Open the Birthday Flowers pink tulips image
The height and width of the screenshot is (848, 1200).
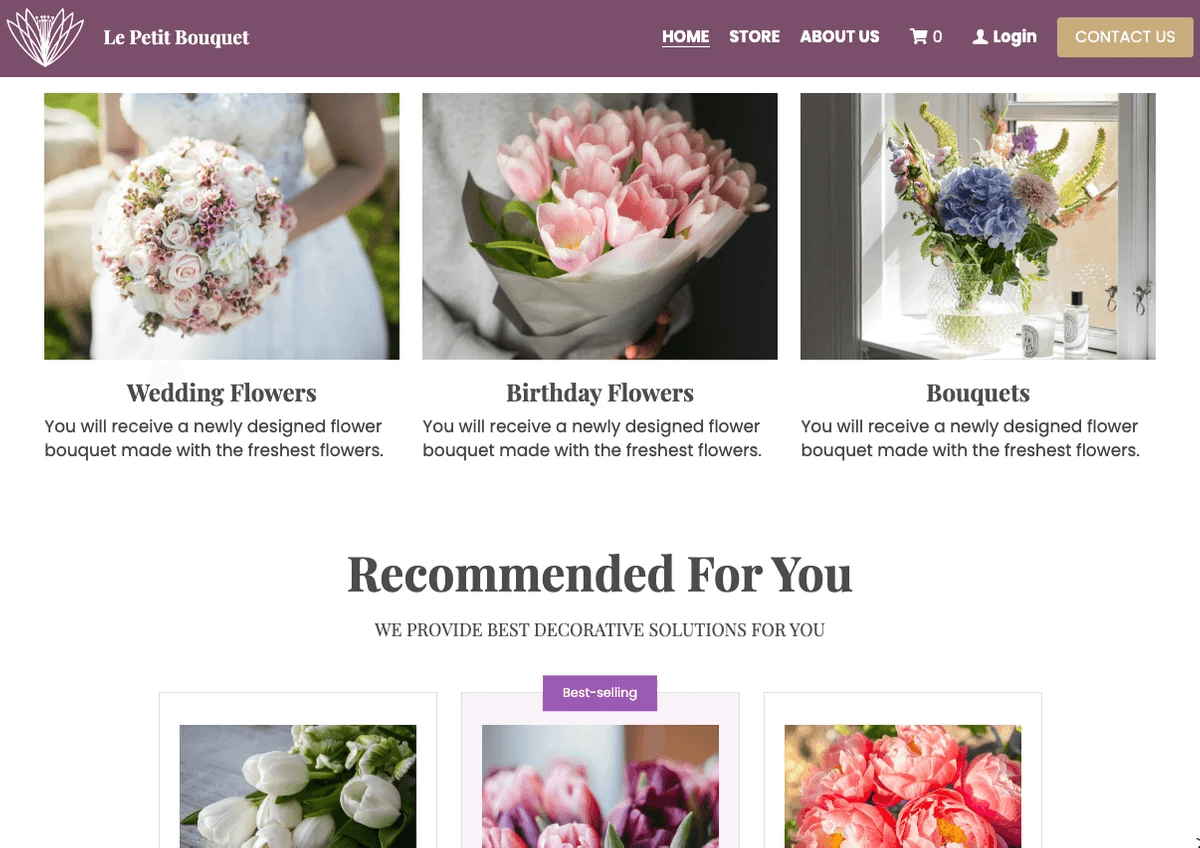[600, 226]
